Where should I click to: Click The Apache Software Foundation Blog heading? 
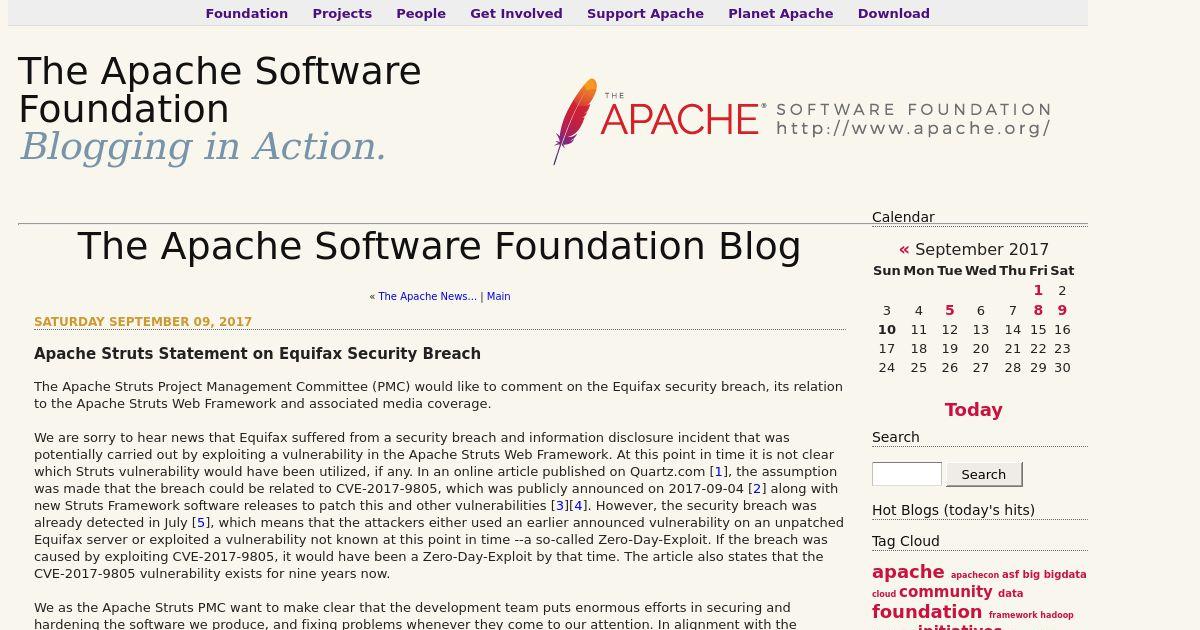click(439, 246)
